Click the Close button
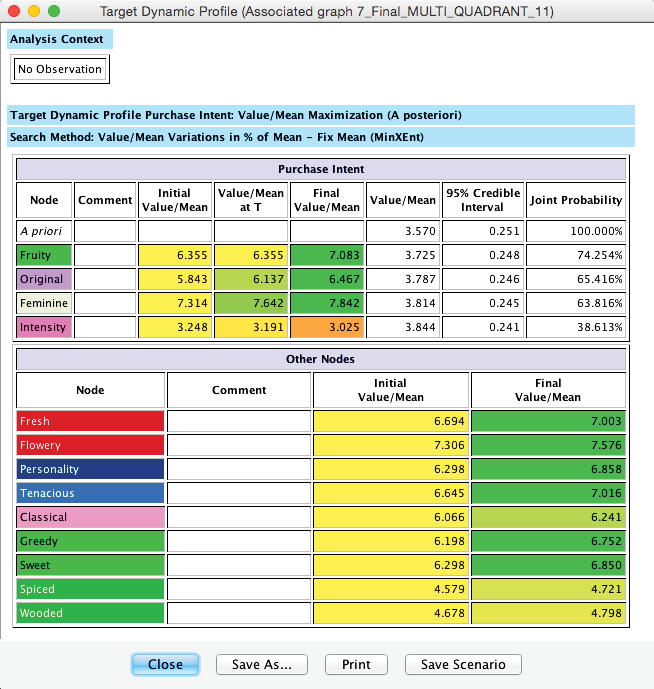 click(x=165, y=664)
